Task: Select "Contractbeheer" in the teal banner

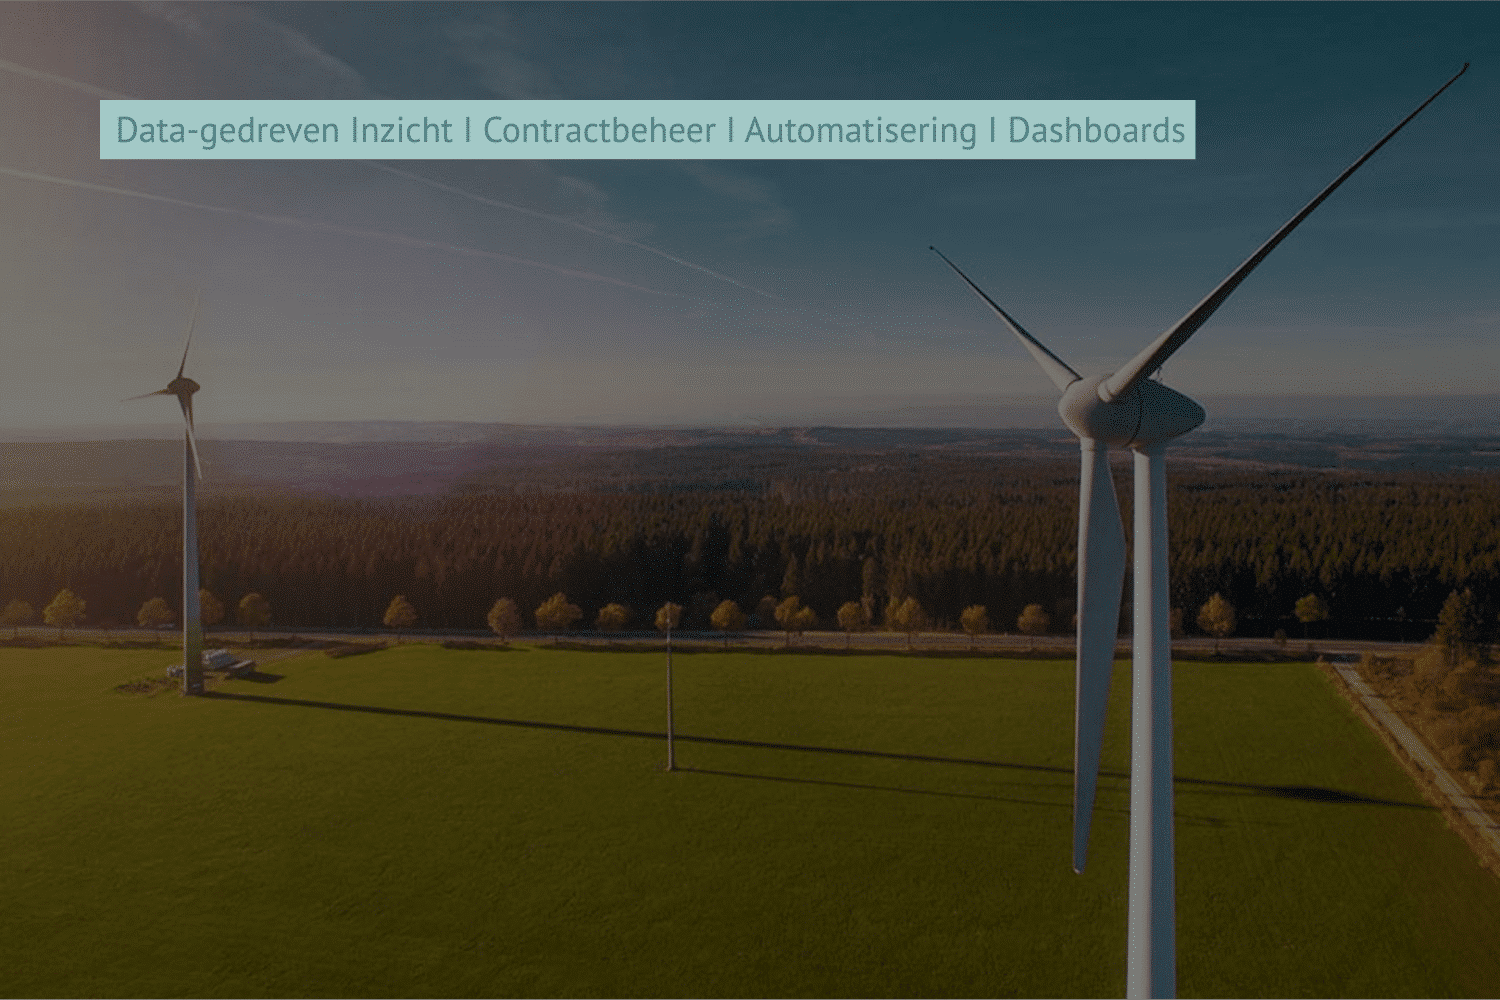Action: (599, 130)
